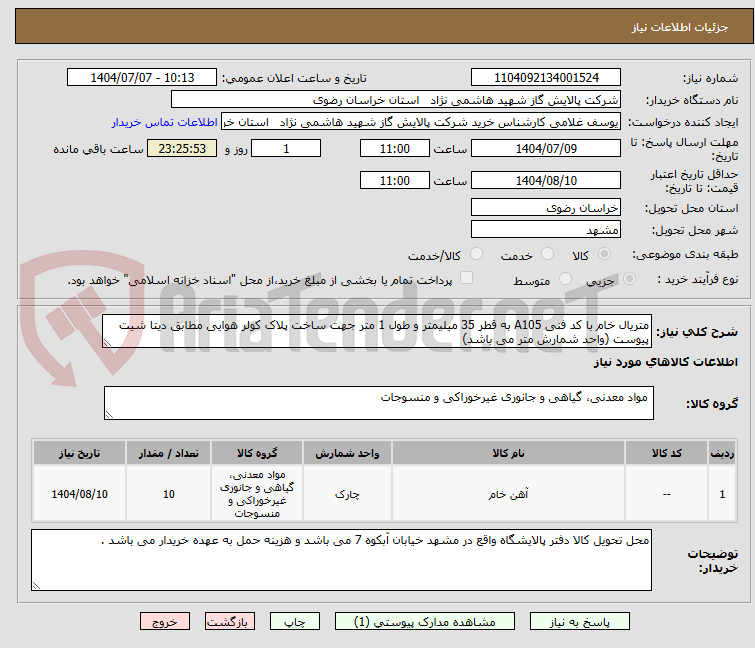Click the goods group cell مواد معدنی، گیاهی in table
The image size is (755, 648).
(257, 494)
